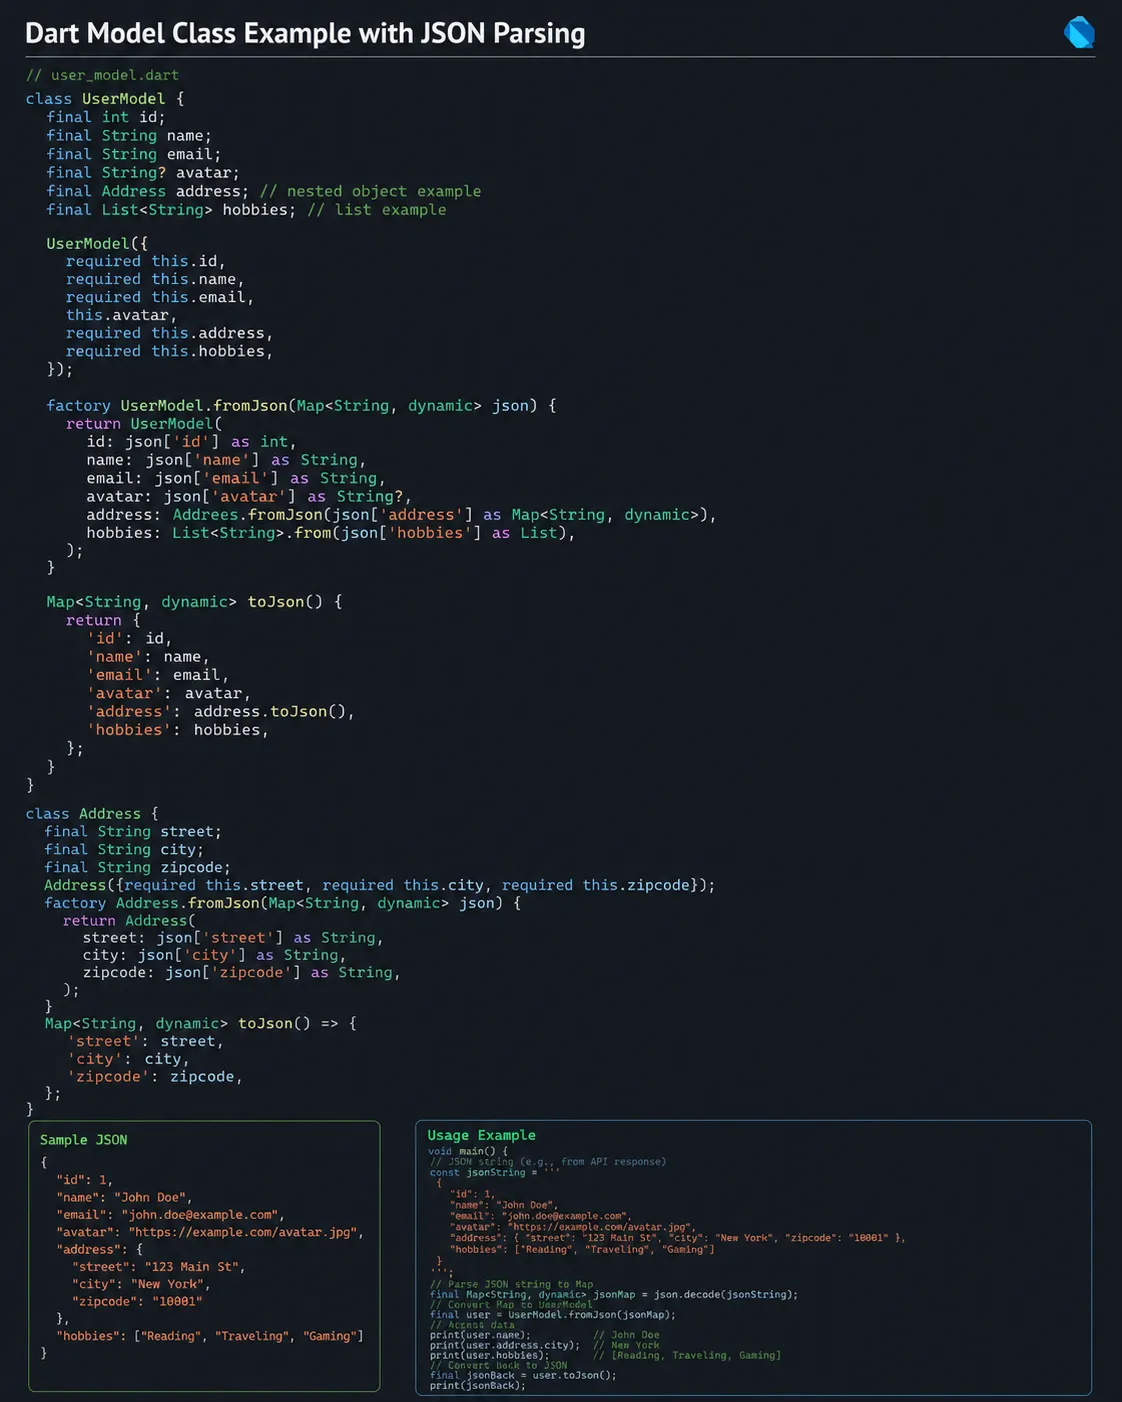Click the map entry "'id': id,"
The image size is (1122, 1402).
(129, 638)
